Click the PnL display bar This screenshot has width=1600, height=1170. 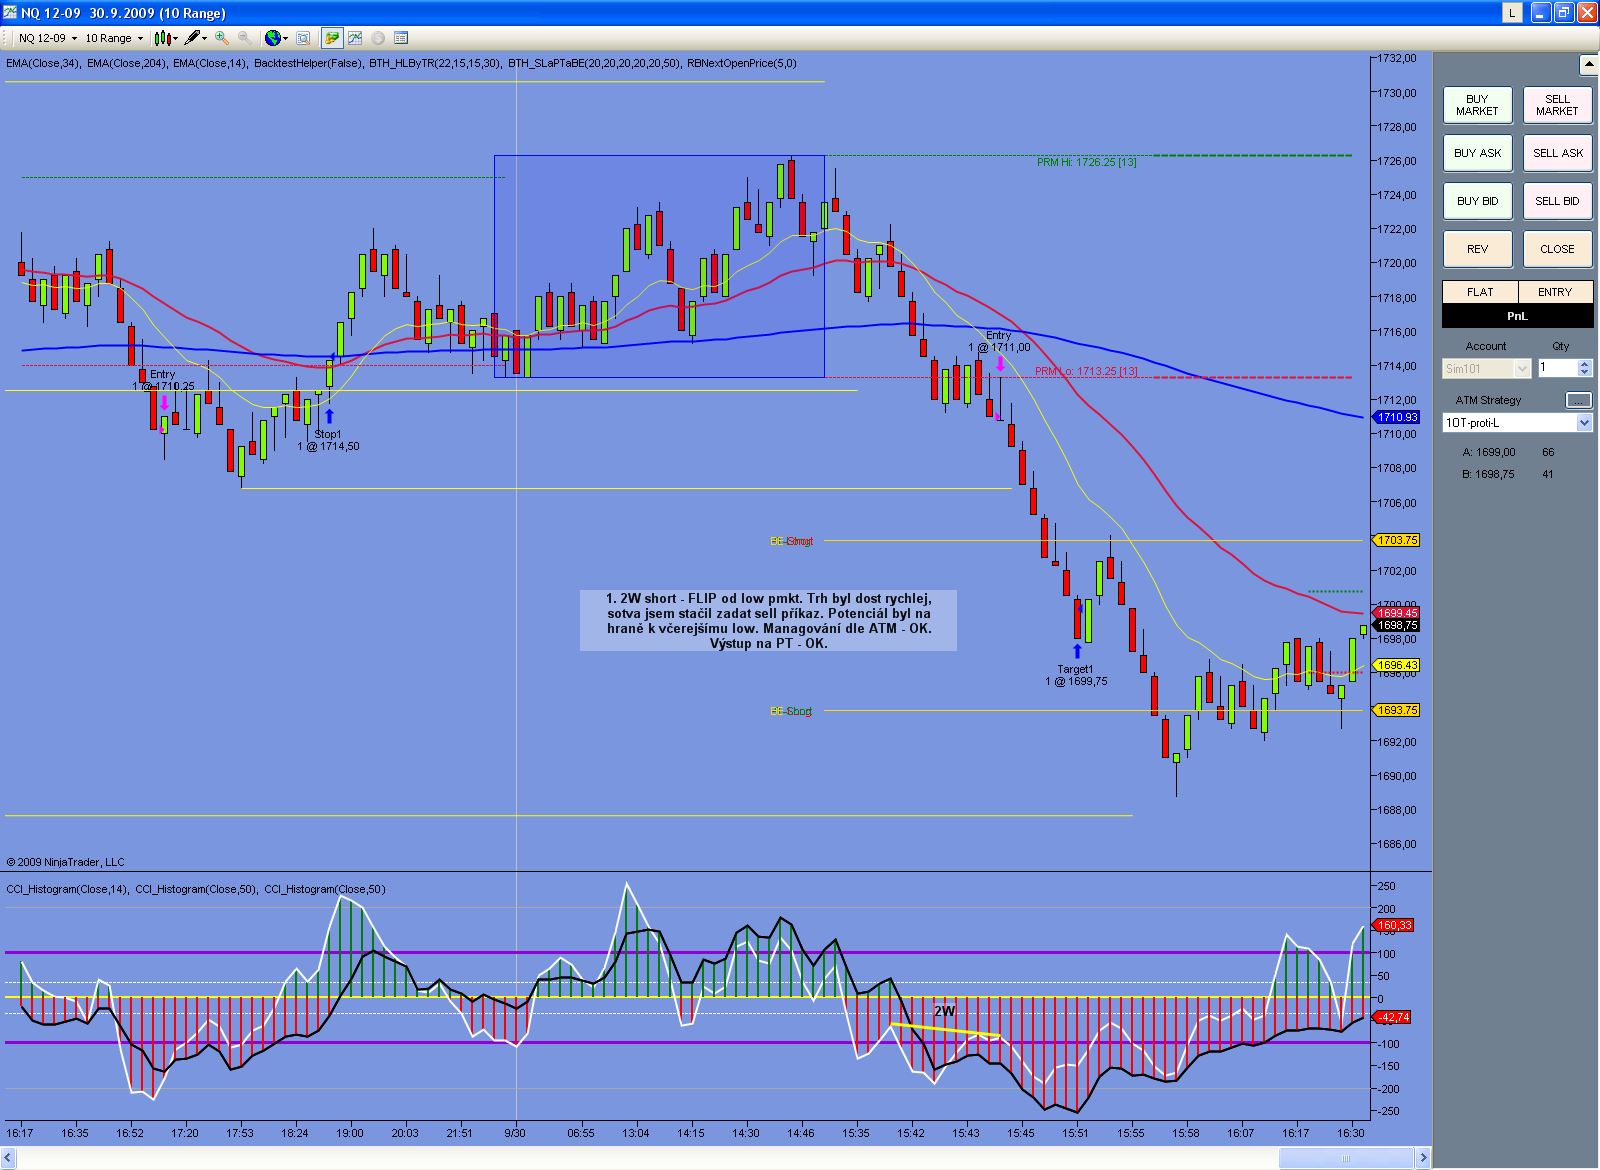click(x=1517, y=316)
